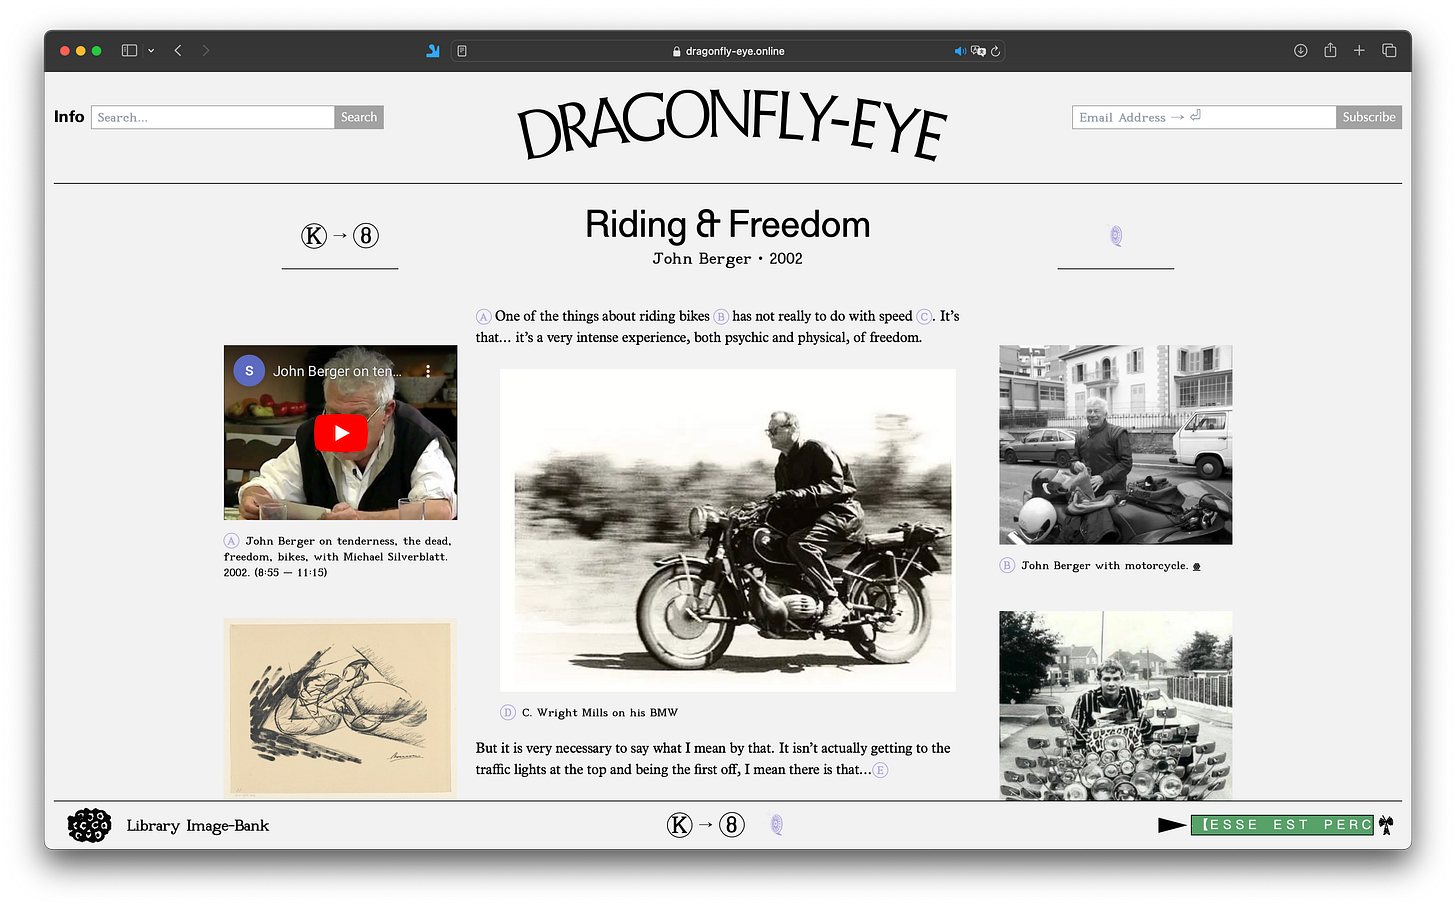Click the small icon after 'with motorcycle.'
Screen dimensions: 1456x908
[x=1197, y=567]
